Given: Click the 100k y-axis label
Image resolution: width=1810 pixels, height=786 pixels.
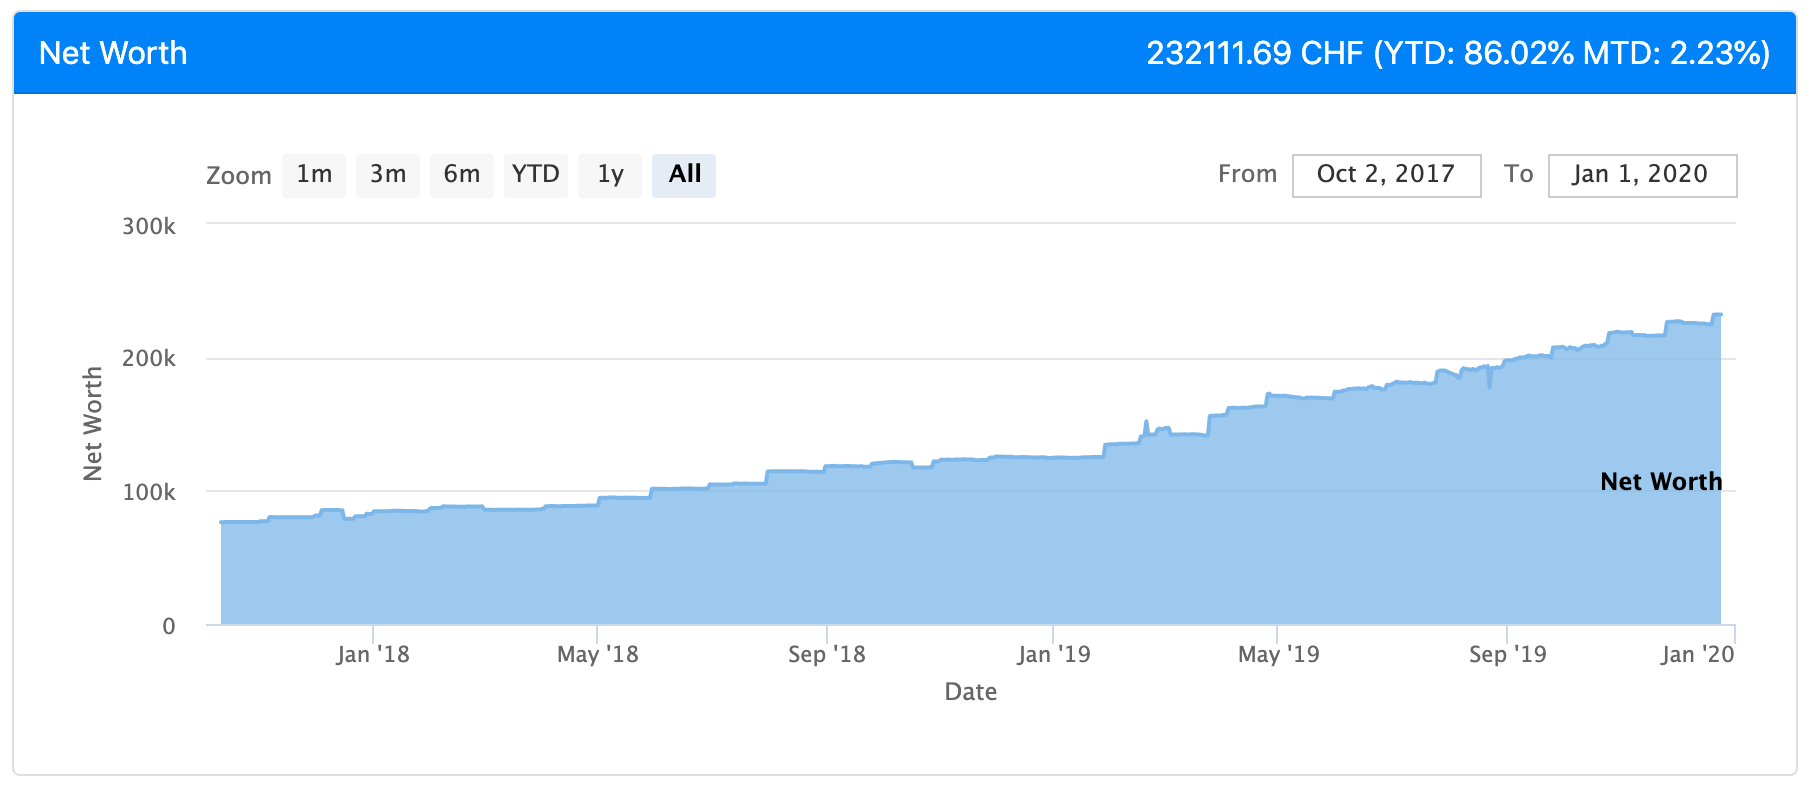Looking at the screenshot, I should 149,492.
